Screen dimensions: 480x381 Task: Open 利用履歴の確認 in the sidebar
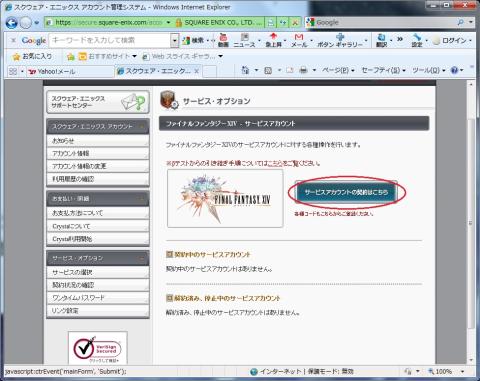point(98,179)
